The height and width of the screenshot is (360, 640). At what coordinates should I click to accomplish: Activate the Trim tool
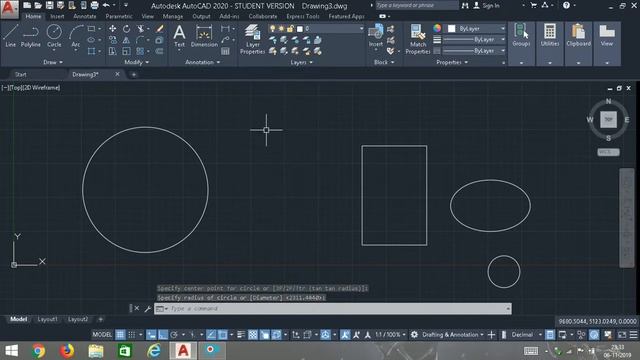coord(140,29)
